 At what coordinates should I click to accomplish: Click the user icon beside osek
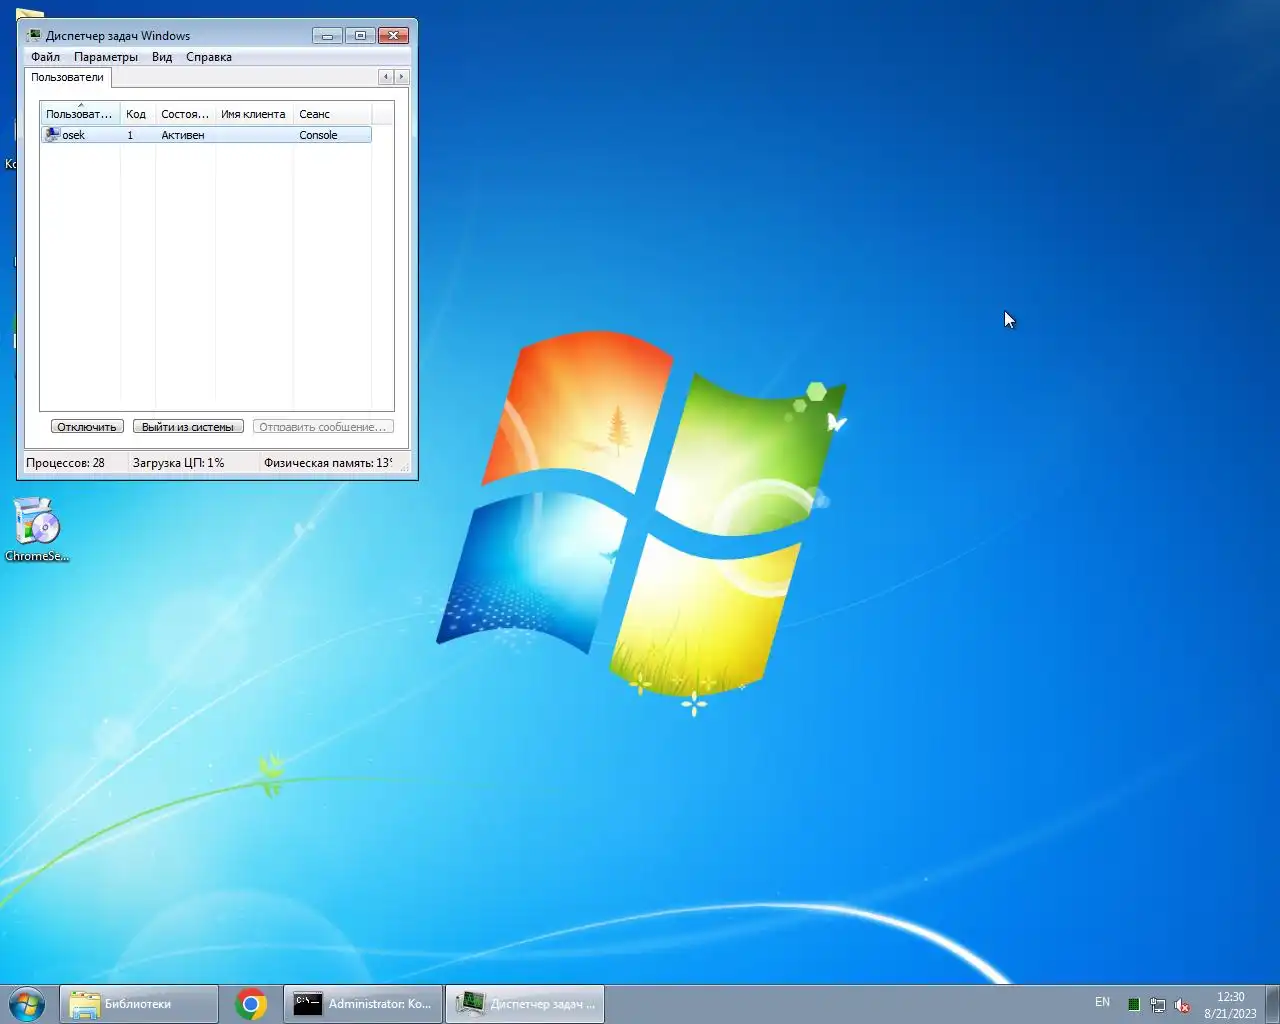[52, 135]
